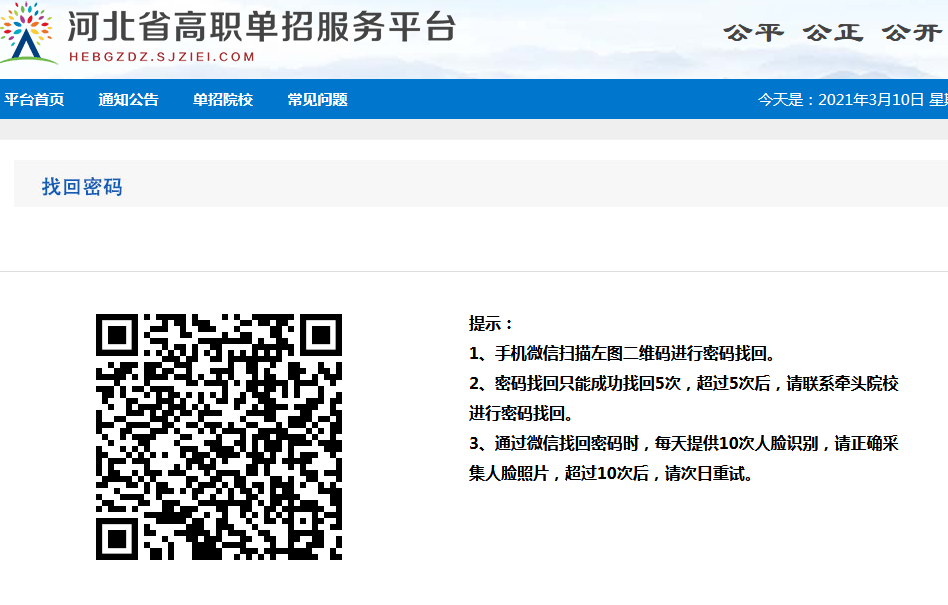This screenshot has height=605, width=948.
Task: Click the WeChat QR code image
Action: pos(219,437)
